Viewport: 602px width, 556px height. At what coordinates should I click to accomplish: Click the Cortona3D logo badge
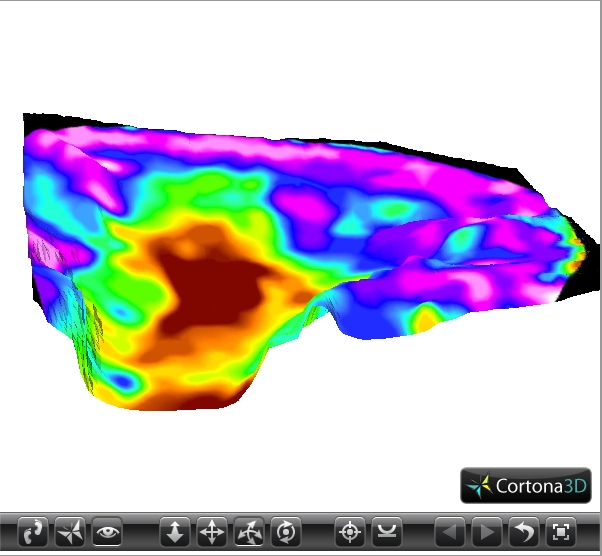point(526,485)
